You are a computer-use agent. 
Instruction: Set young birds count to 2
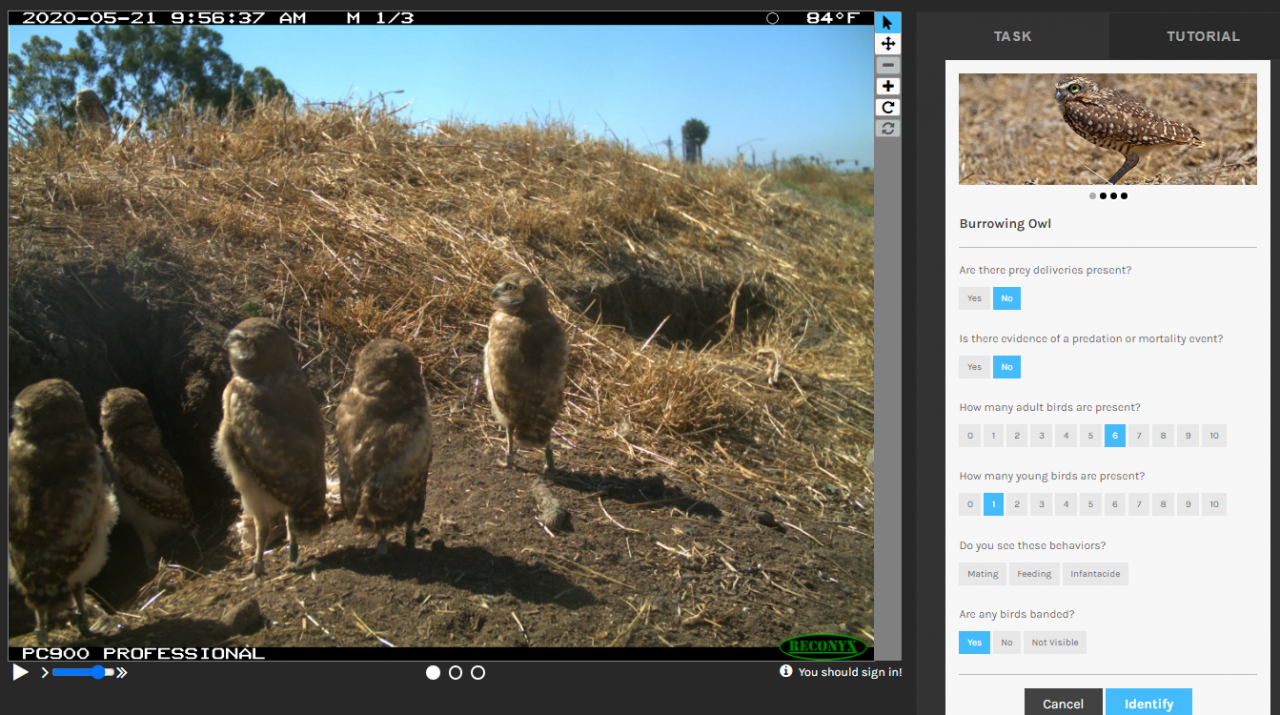point(1017,504)
